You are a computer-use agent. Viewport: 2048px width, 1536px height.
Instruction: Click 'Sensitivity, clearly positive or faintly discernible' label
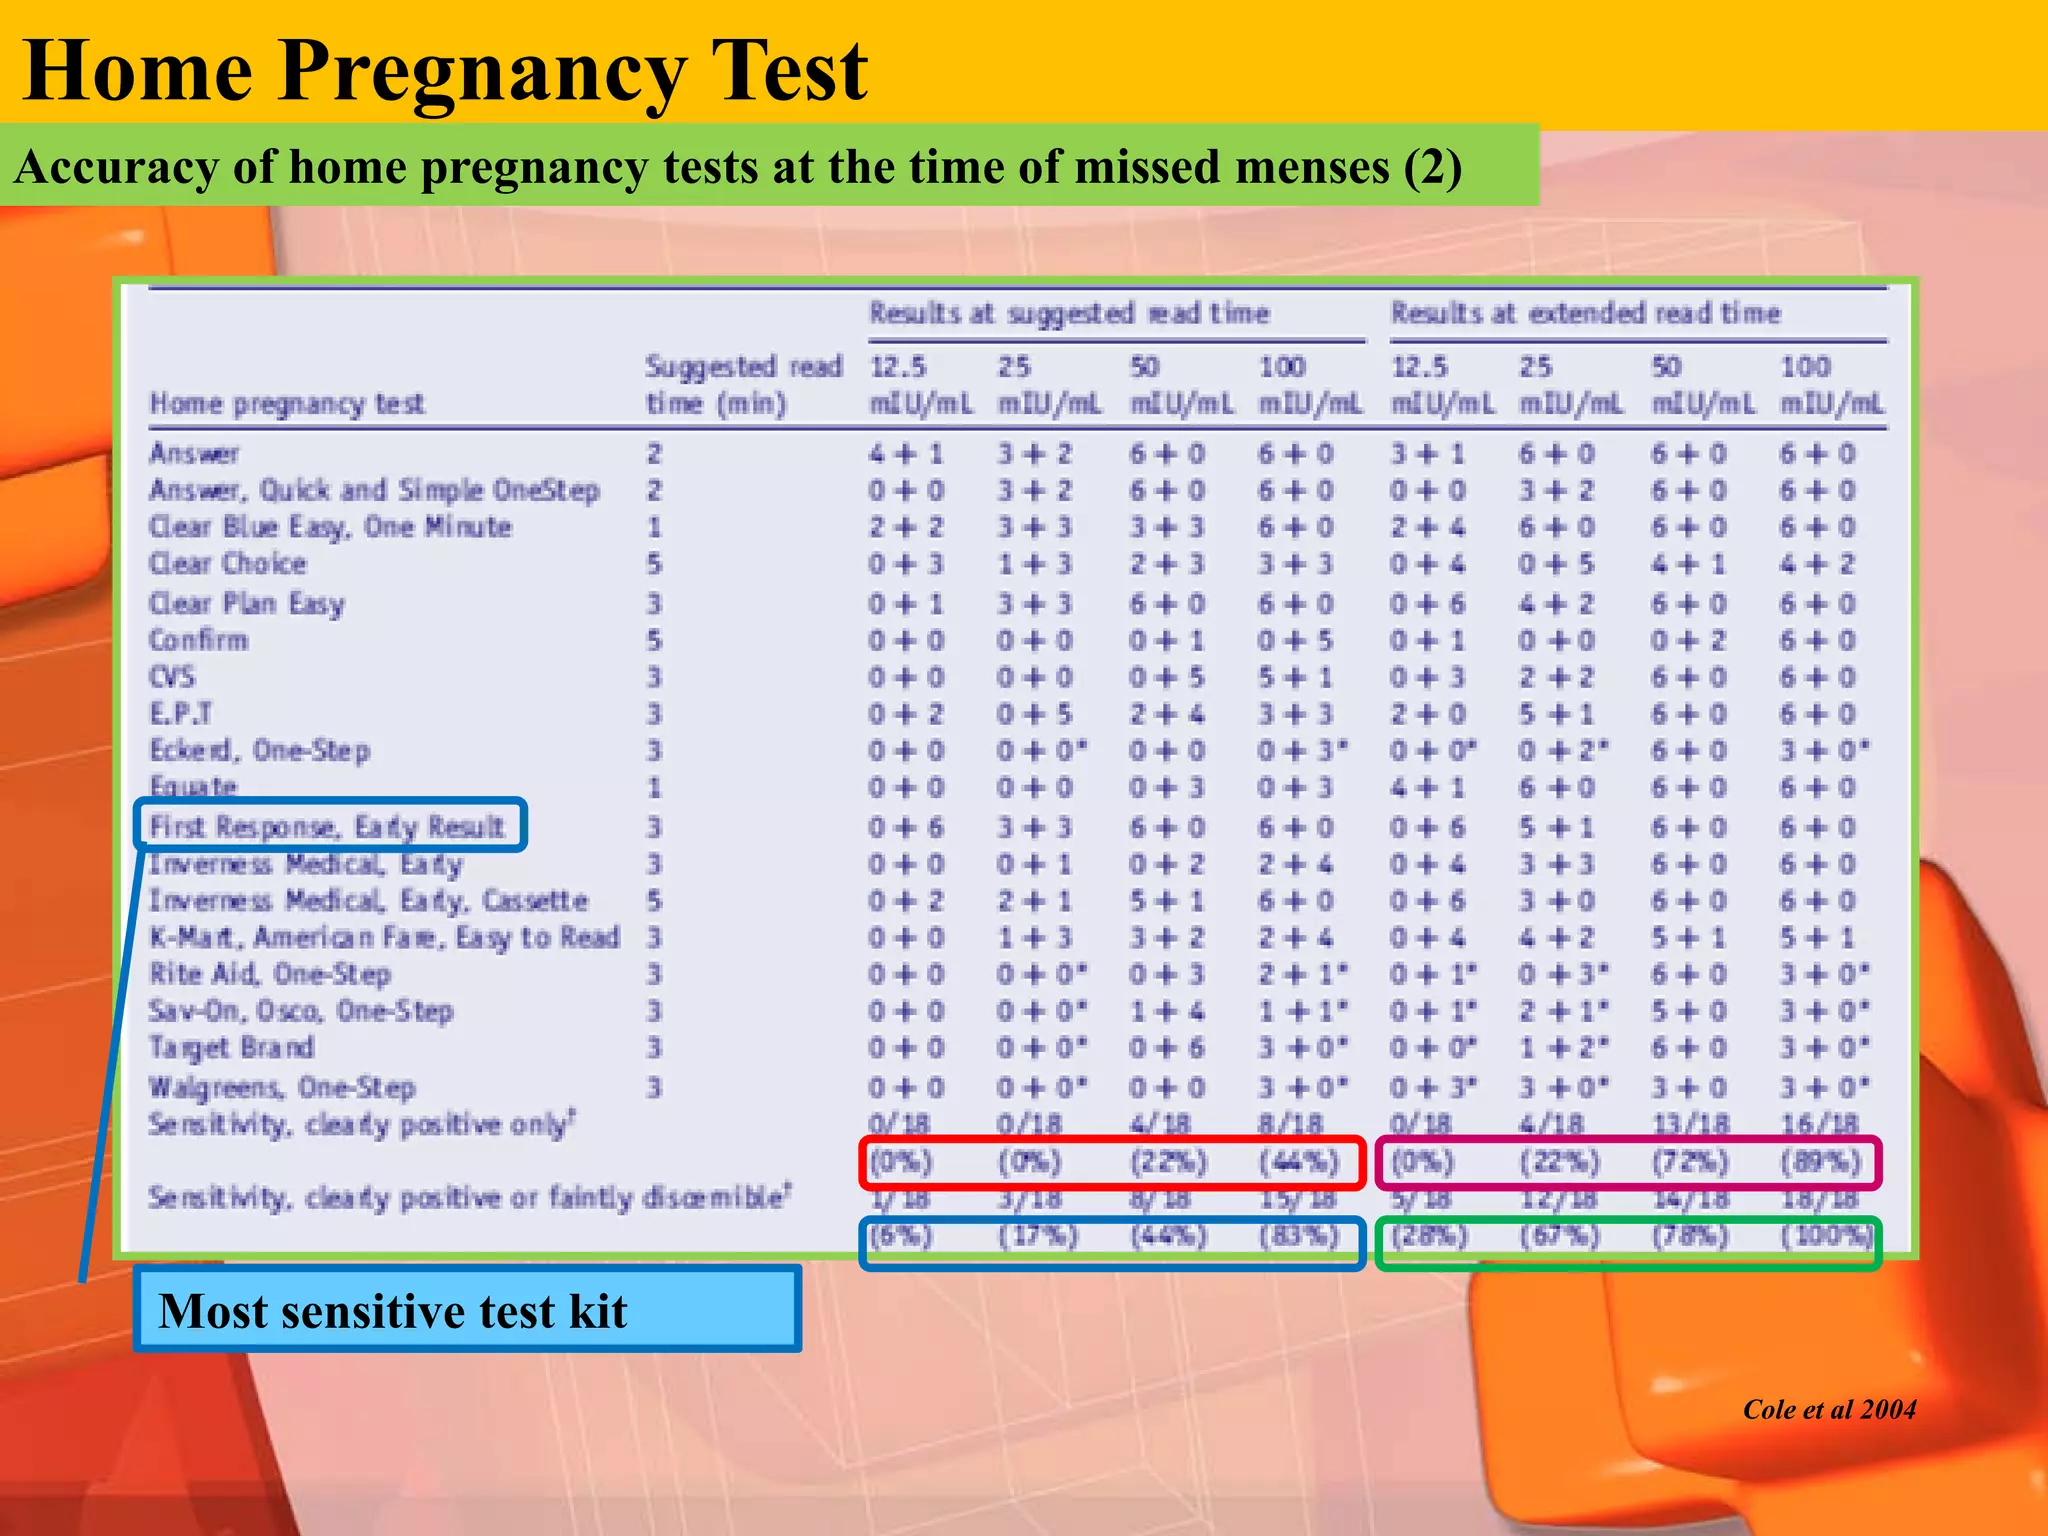[470, 1198]
